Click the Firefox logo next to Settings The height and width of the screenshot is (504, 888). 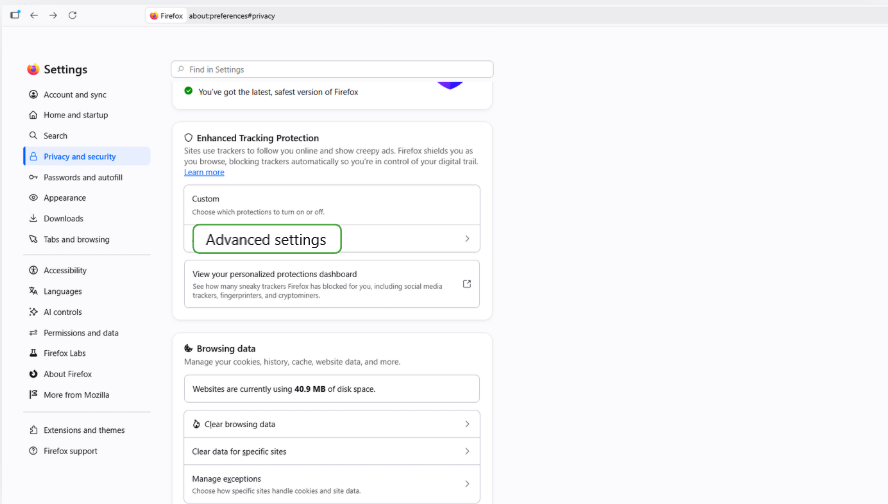click(33, 69)
